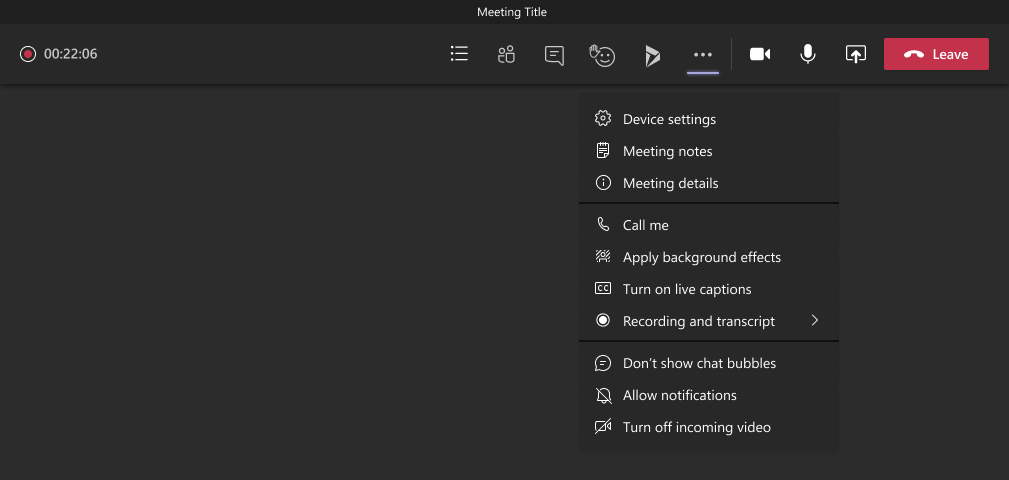Open the meeting agenda list icon
Image resolution: width=1009 pixels, height=480 pixels.
459,54
